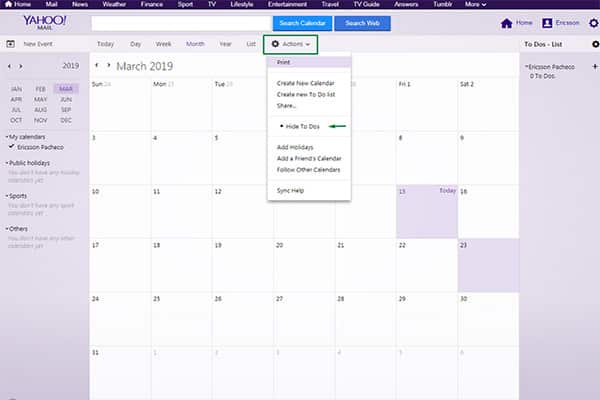The width and height of the screenshot is (600, 400).
Task: Click the Yahoo Mail logo
Action: 45,22
